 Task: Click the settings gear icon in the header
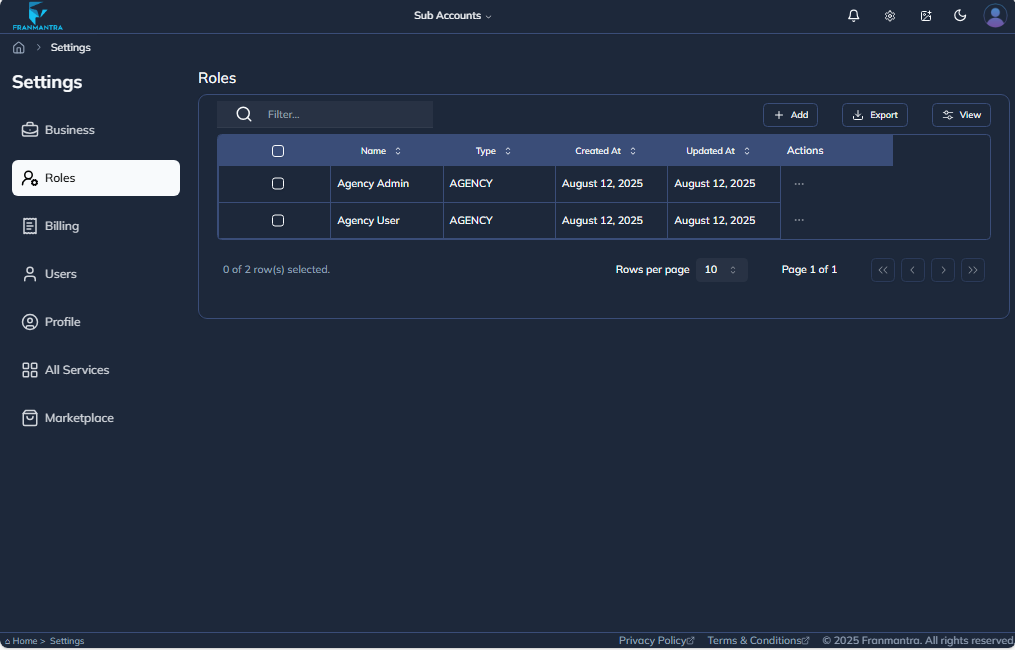889,15
